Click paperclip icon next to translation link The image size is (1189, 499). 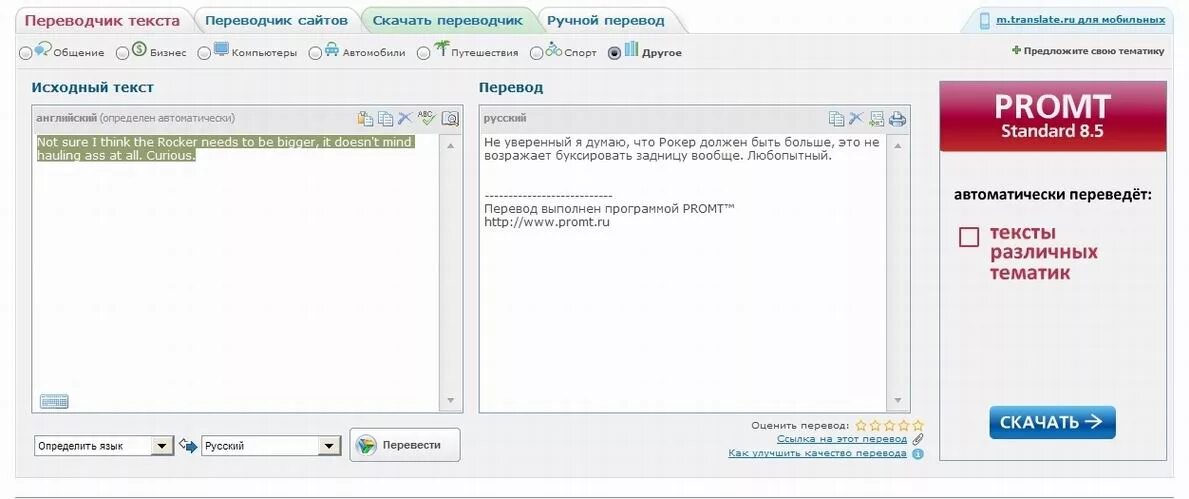[918, 439]
